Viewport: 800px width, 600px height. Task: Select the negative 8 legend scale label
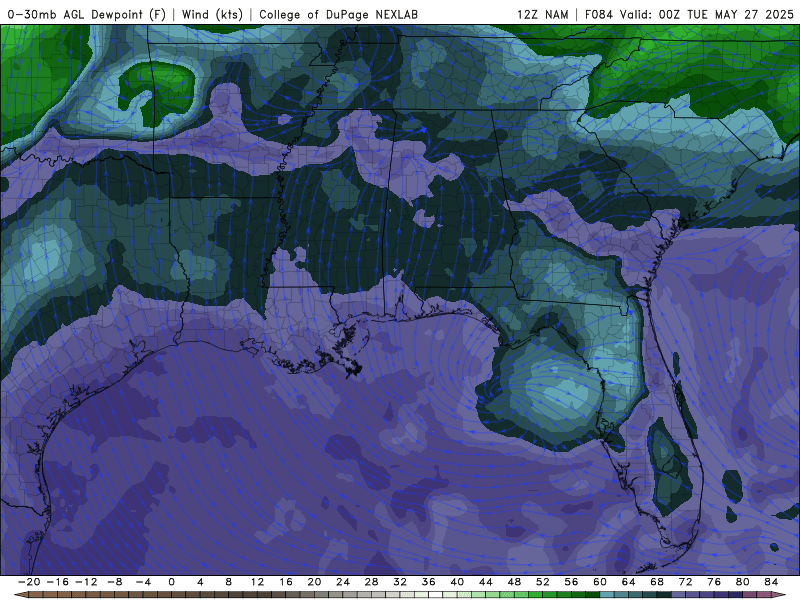click(115, 582)
